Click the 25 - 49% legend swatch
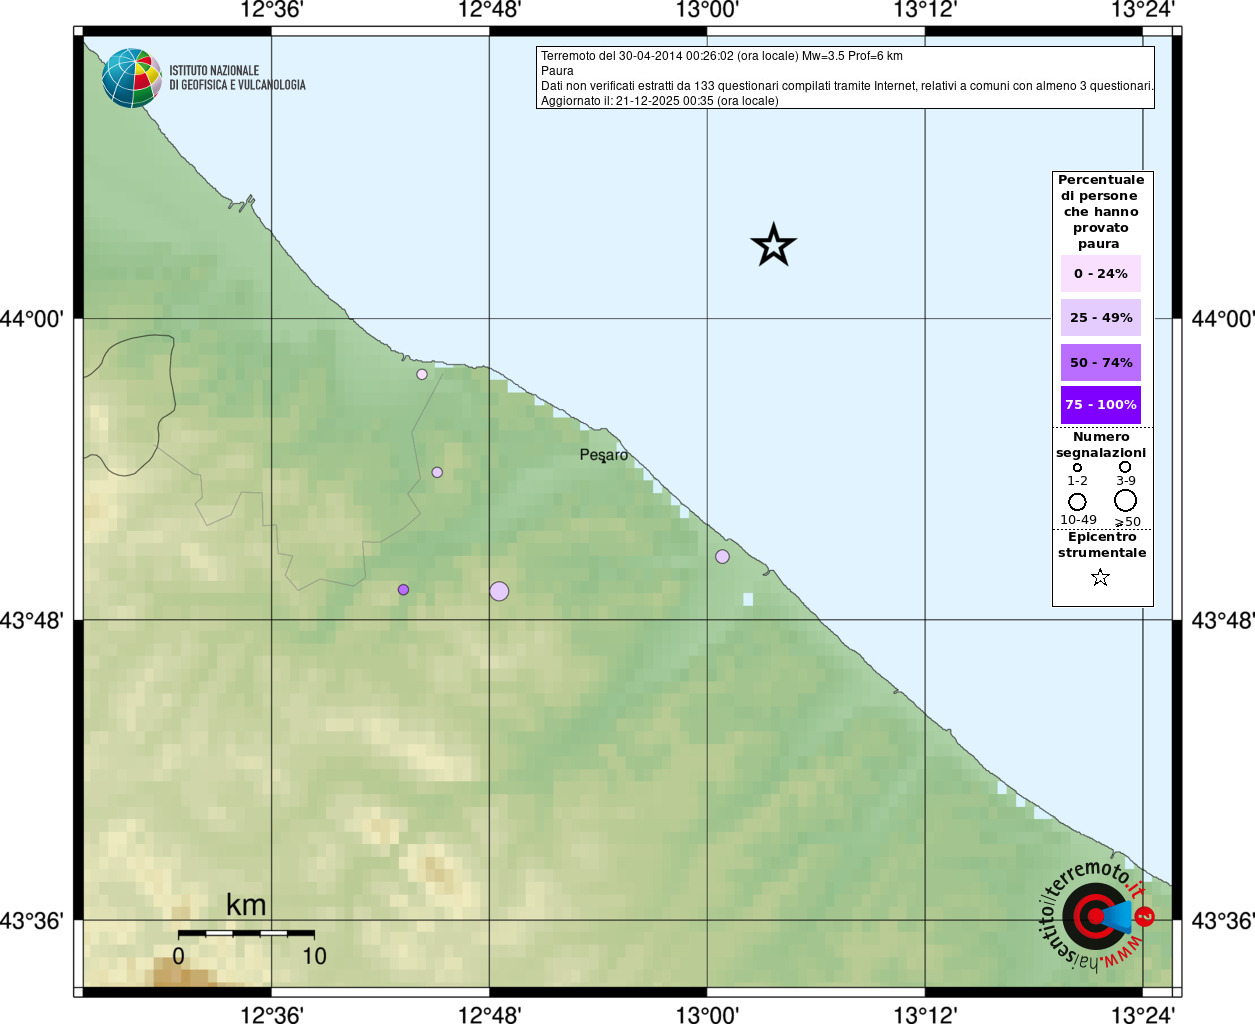 pos(1100,317)
